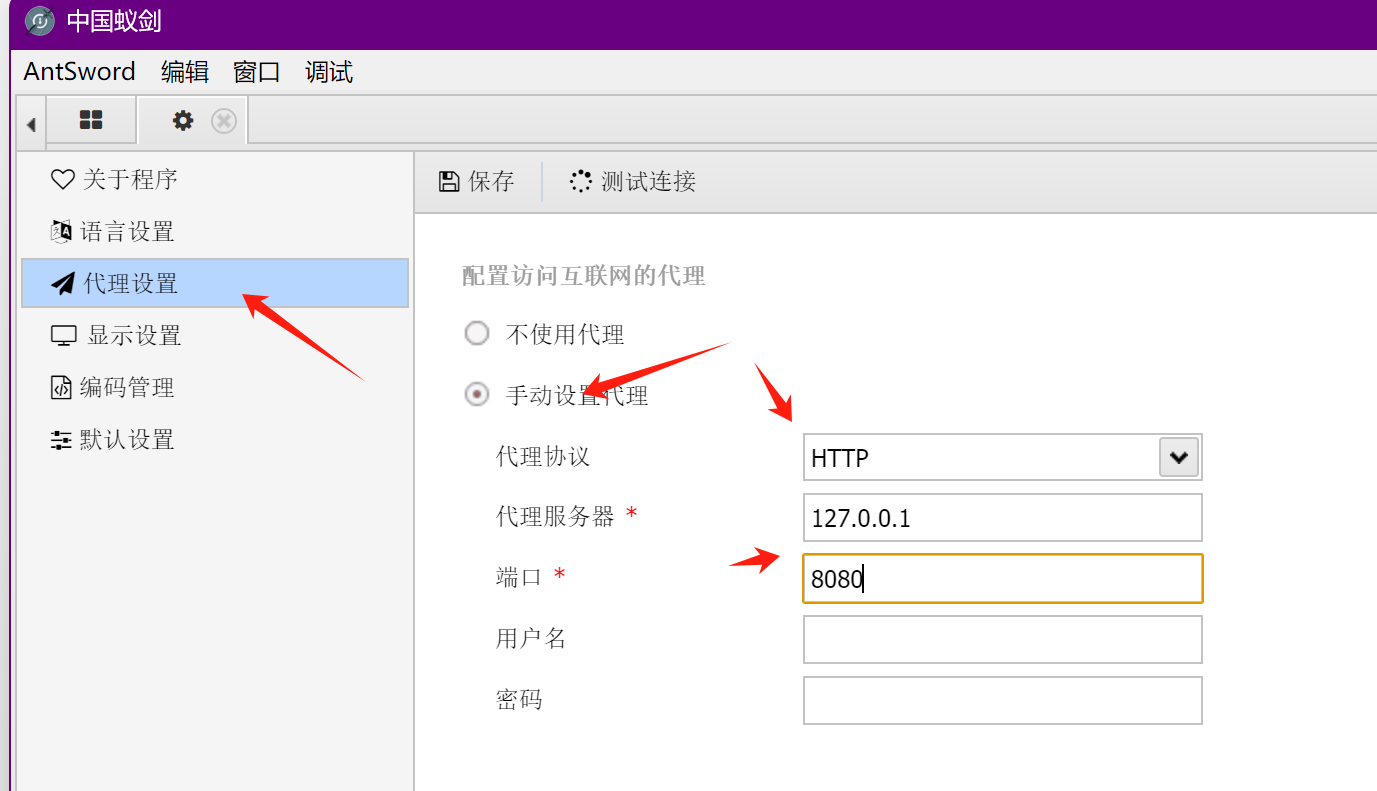
Task: Click the code file icon for 编码管理
Action: [x=62, y=388]
